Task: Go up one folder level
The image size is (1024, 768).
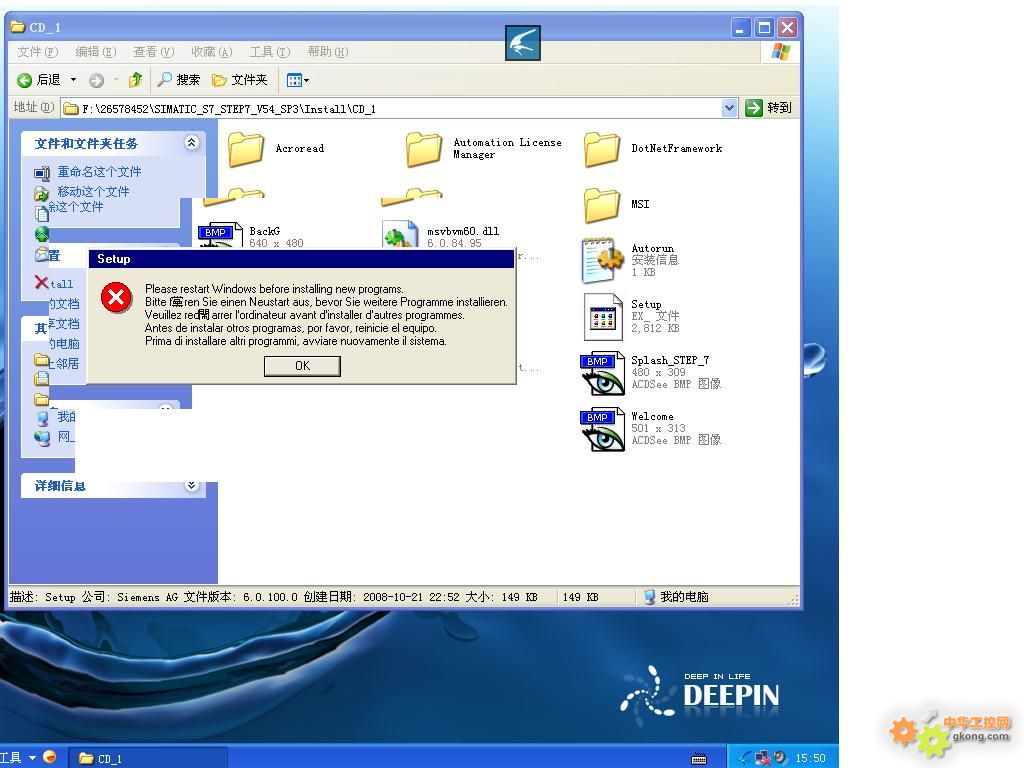Action: [x=135, y=80]
